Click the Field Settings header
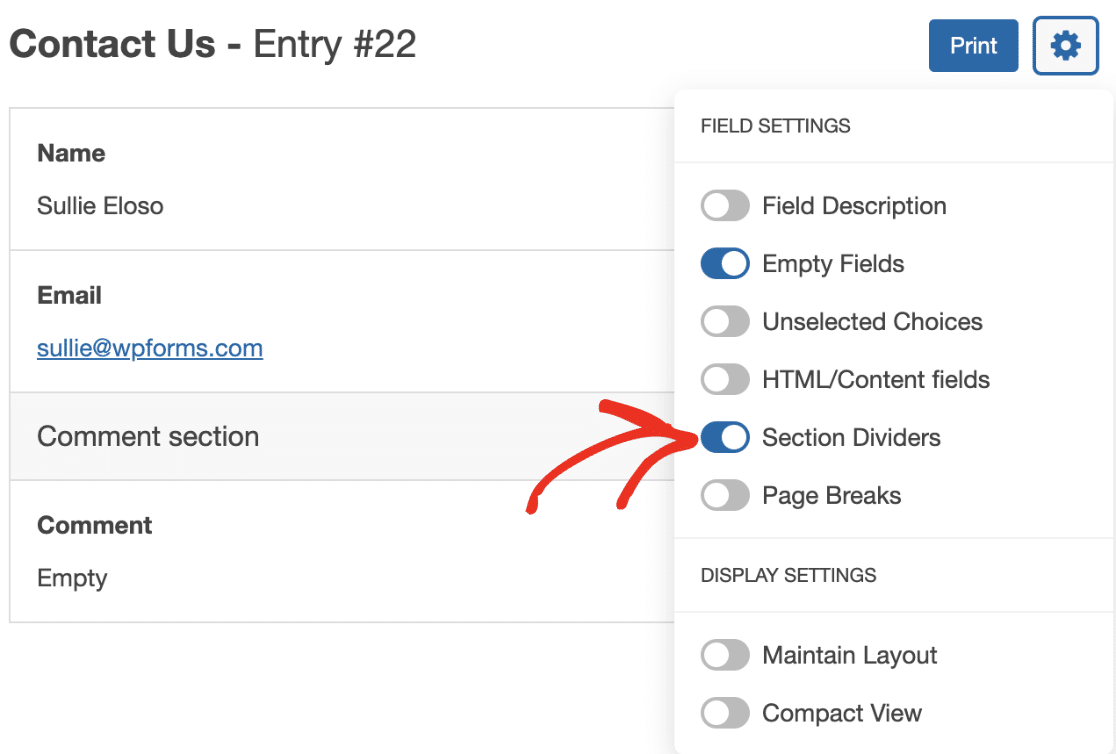 (775, 126)
